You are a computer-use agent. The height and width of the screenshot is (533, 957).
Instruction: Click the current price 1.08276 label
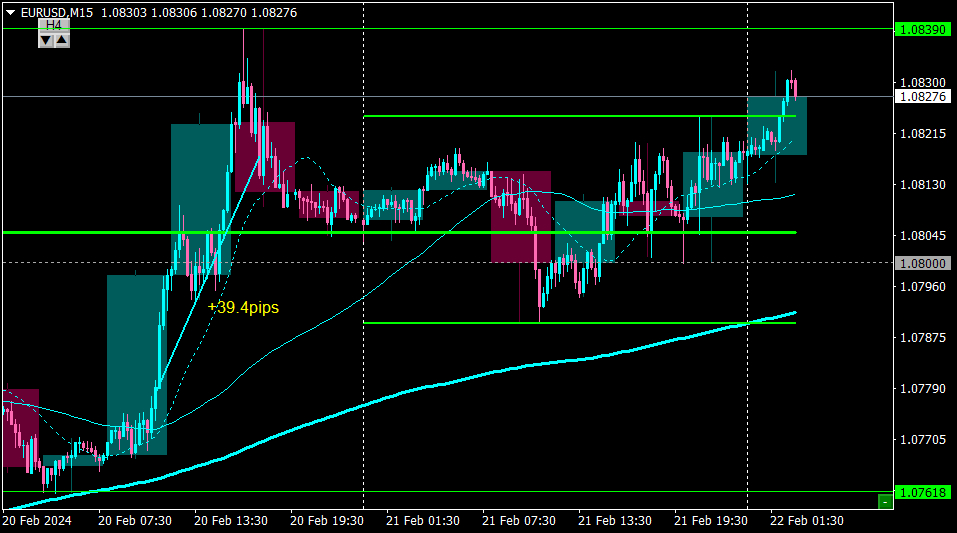click(923, 96)
